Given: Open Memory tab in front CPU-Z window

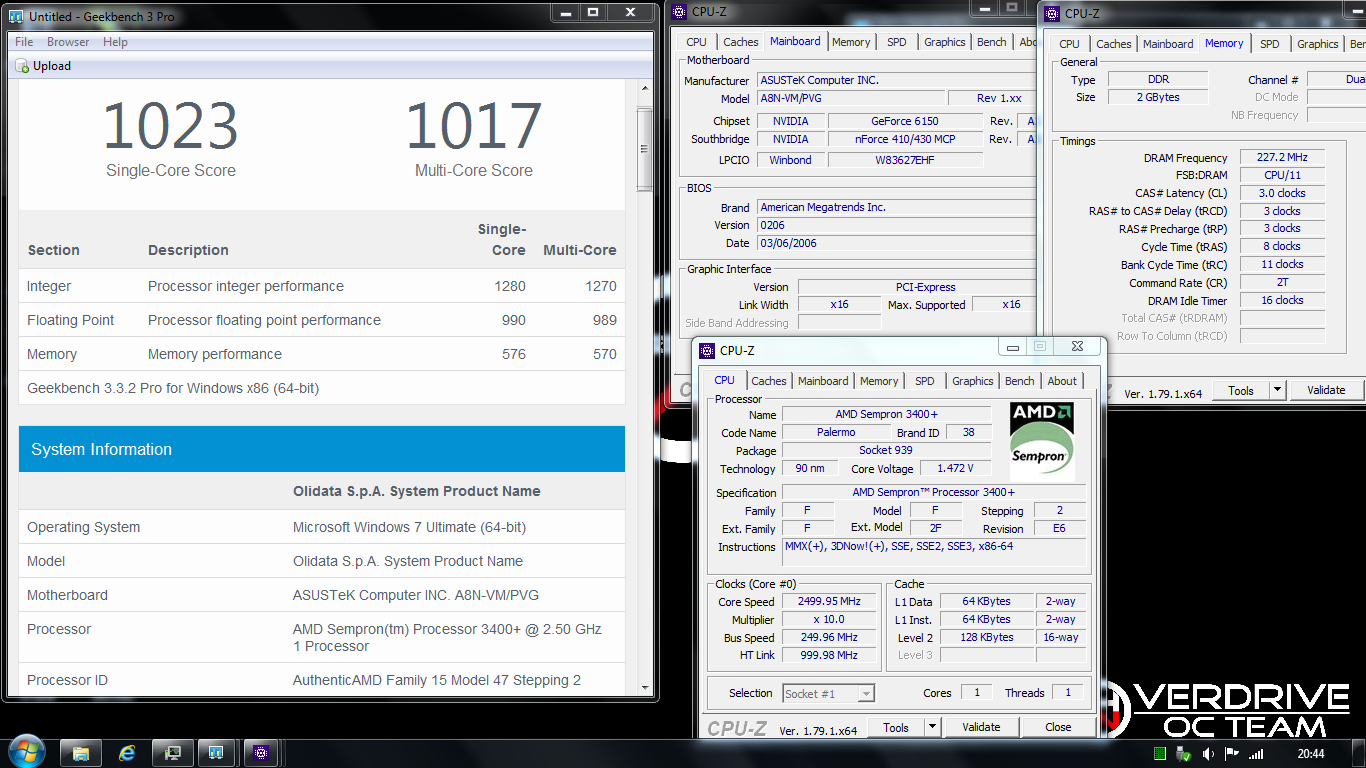Looking at the screenshot, I should coord(879,381).
